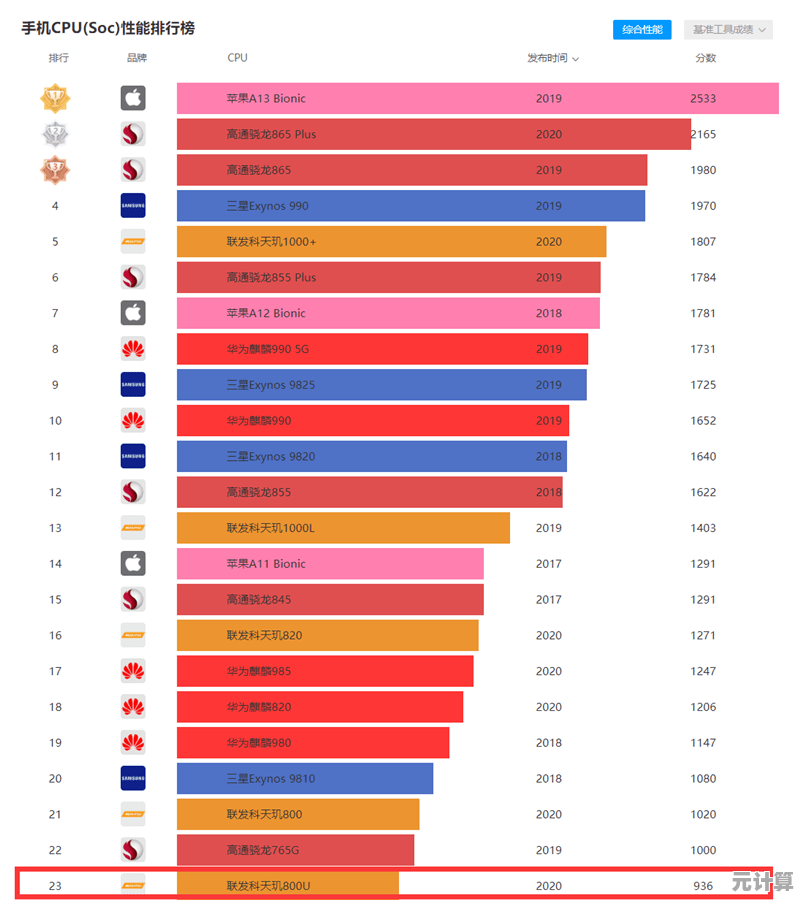
Task: Select the 综合性能 blue tab
Action: [642, 29]
